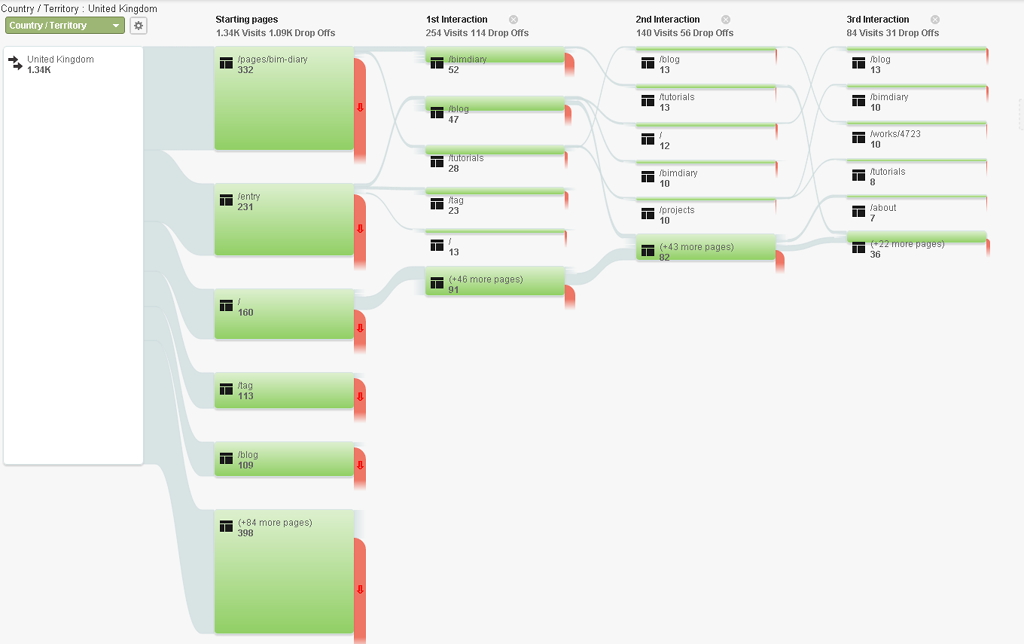Expand the (+43 more pages) second interaction group
This screenshot has width=1024, height=644.
pyautogui.click(x=706, y=248)
